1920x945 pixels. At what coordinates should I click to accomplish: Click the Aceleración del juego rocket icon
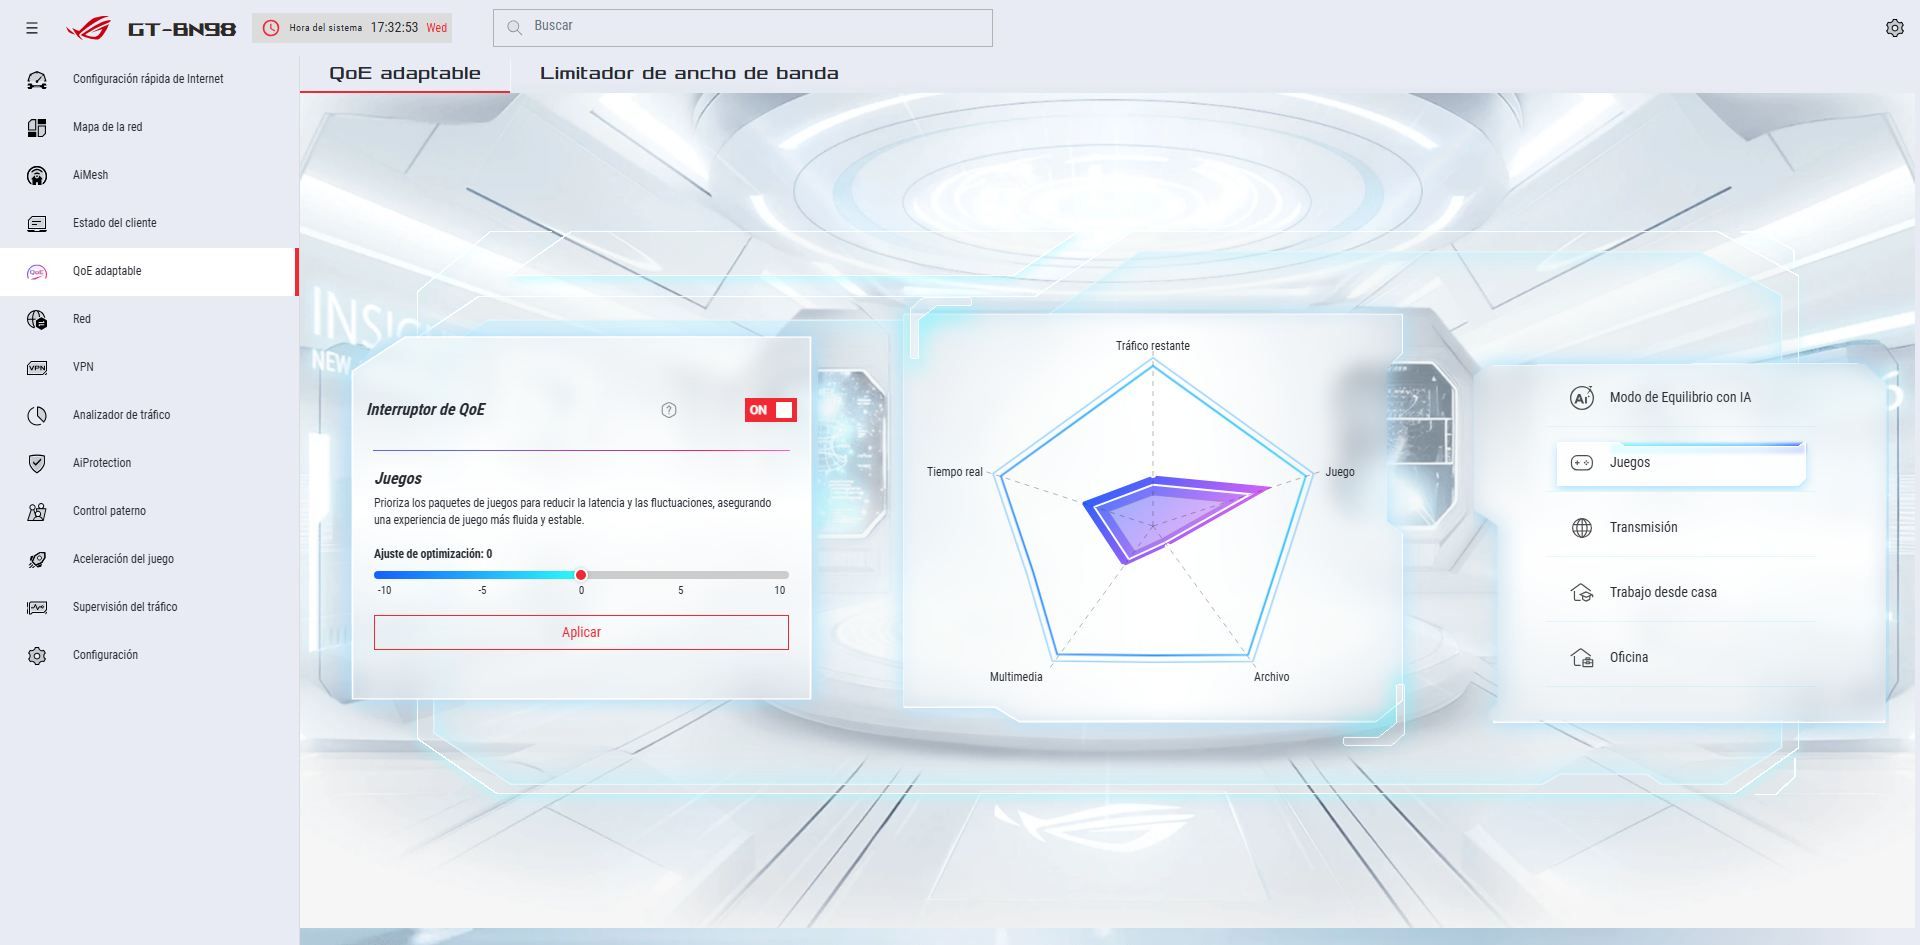(x=37, y=559)
